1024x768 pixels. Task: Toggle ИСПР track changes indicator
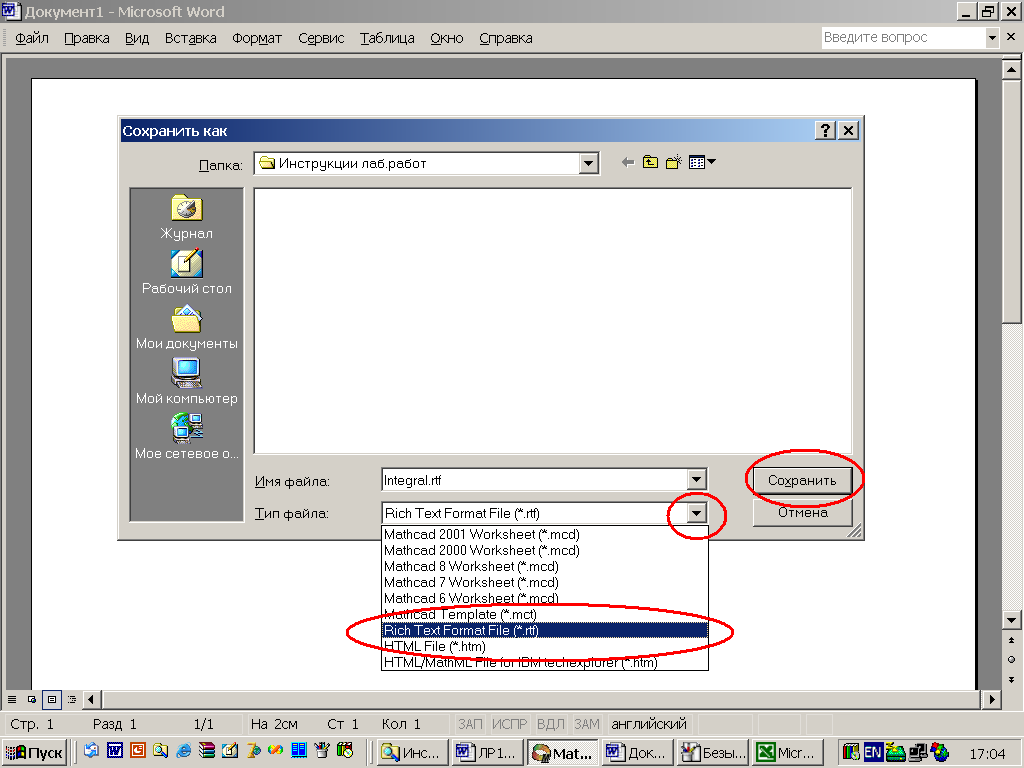[x=509, y=724]
